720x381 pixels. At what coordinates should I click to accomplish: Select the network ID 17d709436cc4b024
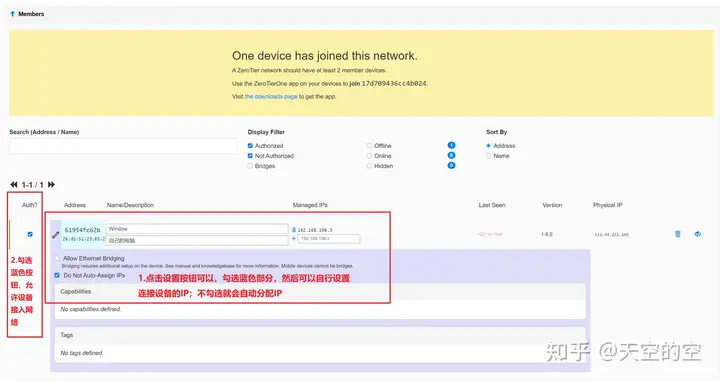click(394, 84)
